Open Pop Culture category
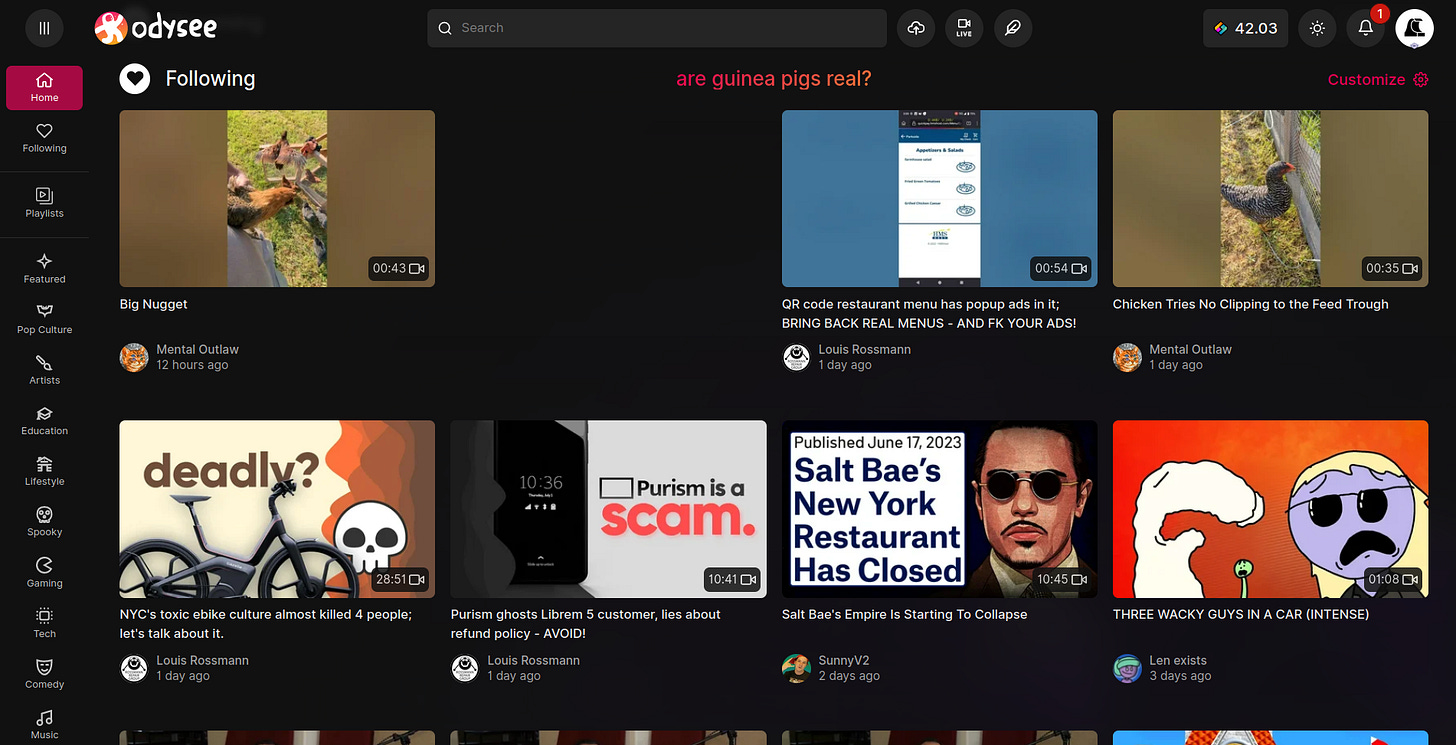This screenshot has height=745, width=1456. pyautogui.click(x=44, y=319)
